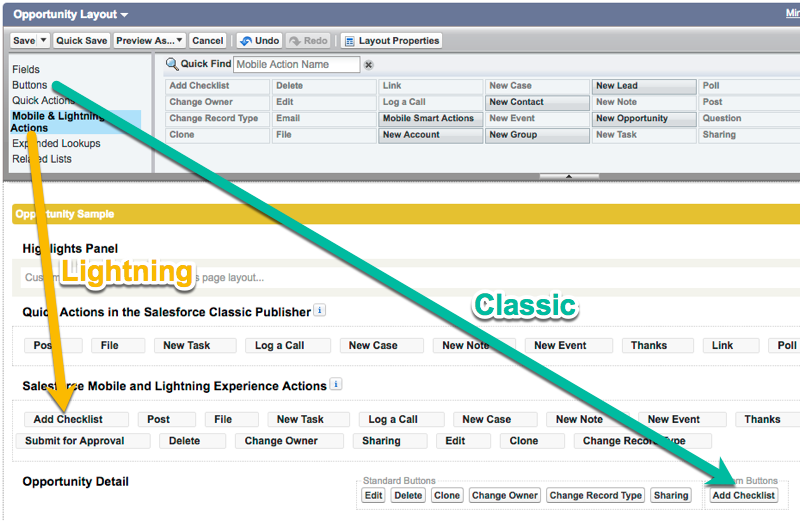Screen dimensions: 800x521
Task: Click the Opportunity Sample header bar
Action: 406,214
